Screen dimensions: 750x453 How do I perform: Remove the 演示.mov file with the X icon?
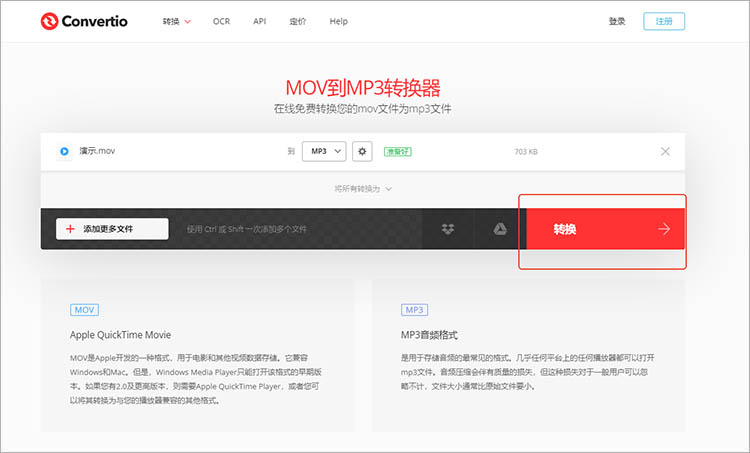[x=665, y=151]
